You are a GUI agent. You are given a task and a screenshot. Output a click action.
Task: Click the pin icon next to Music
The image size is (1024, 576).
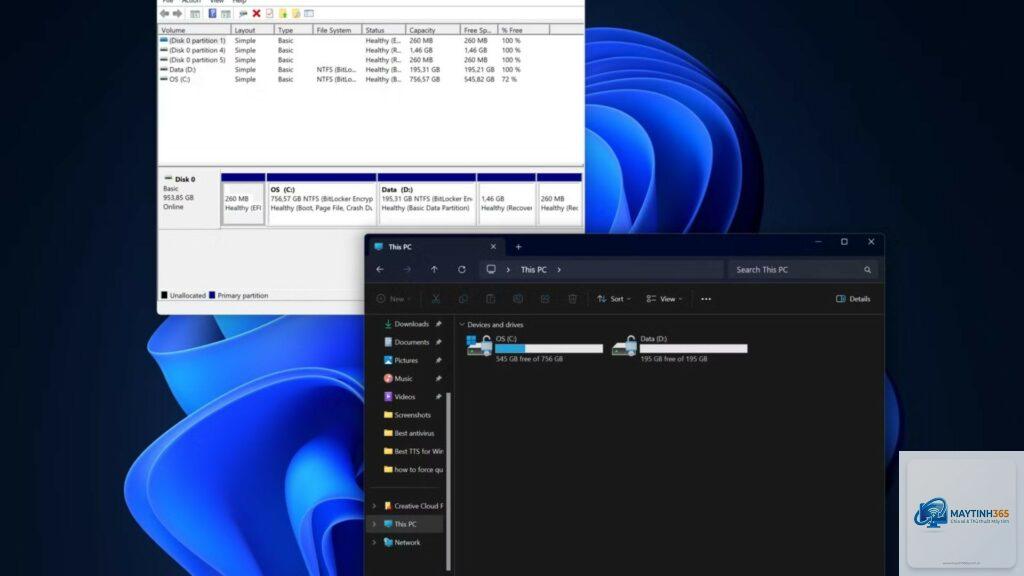(x=438, y=379)
